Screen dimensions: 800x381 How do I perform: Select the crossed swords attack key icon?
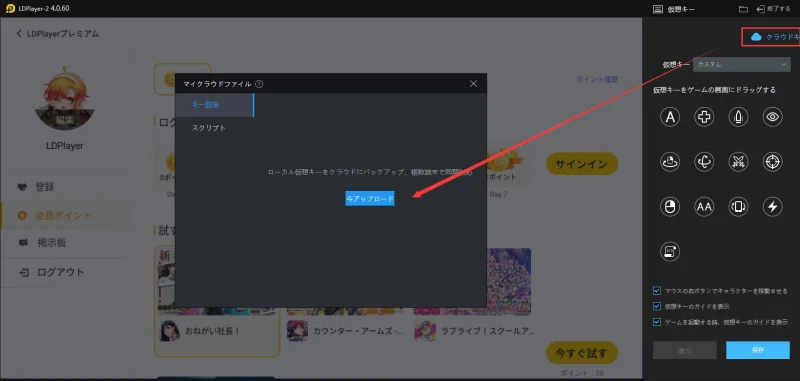[738, 162]
